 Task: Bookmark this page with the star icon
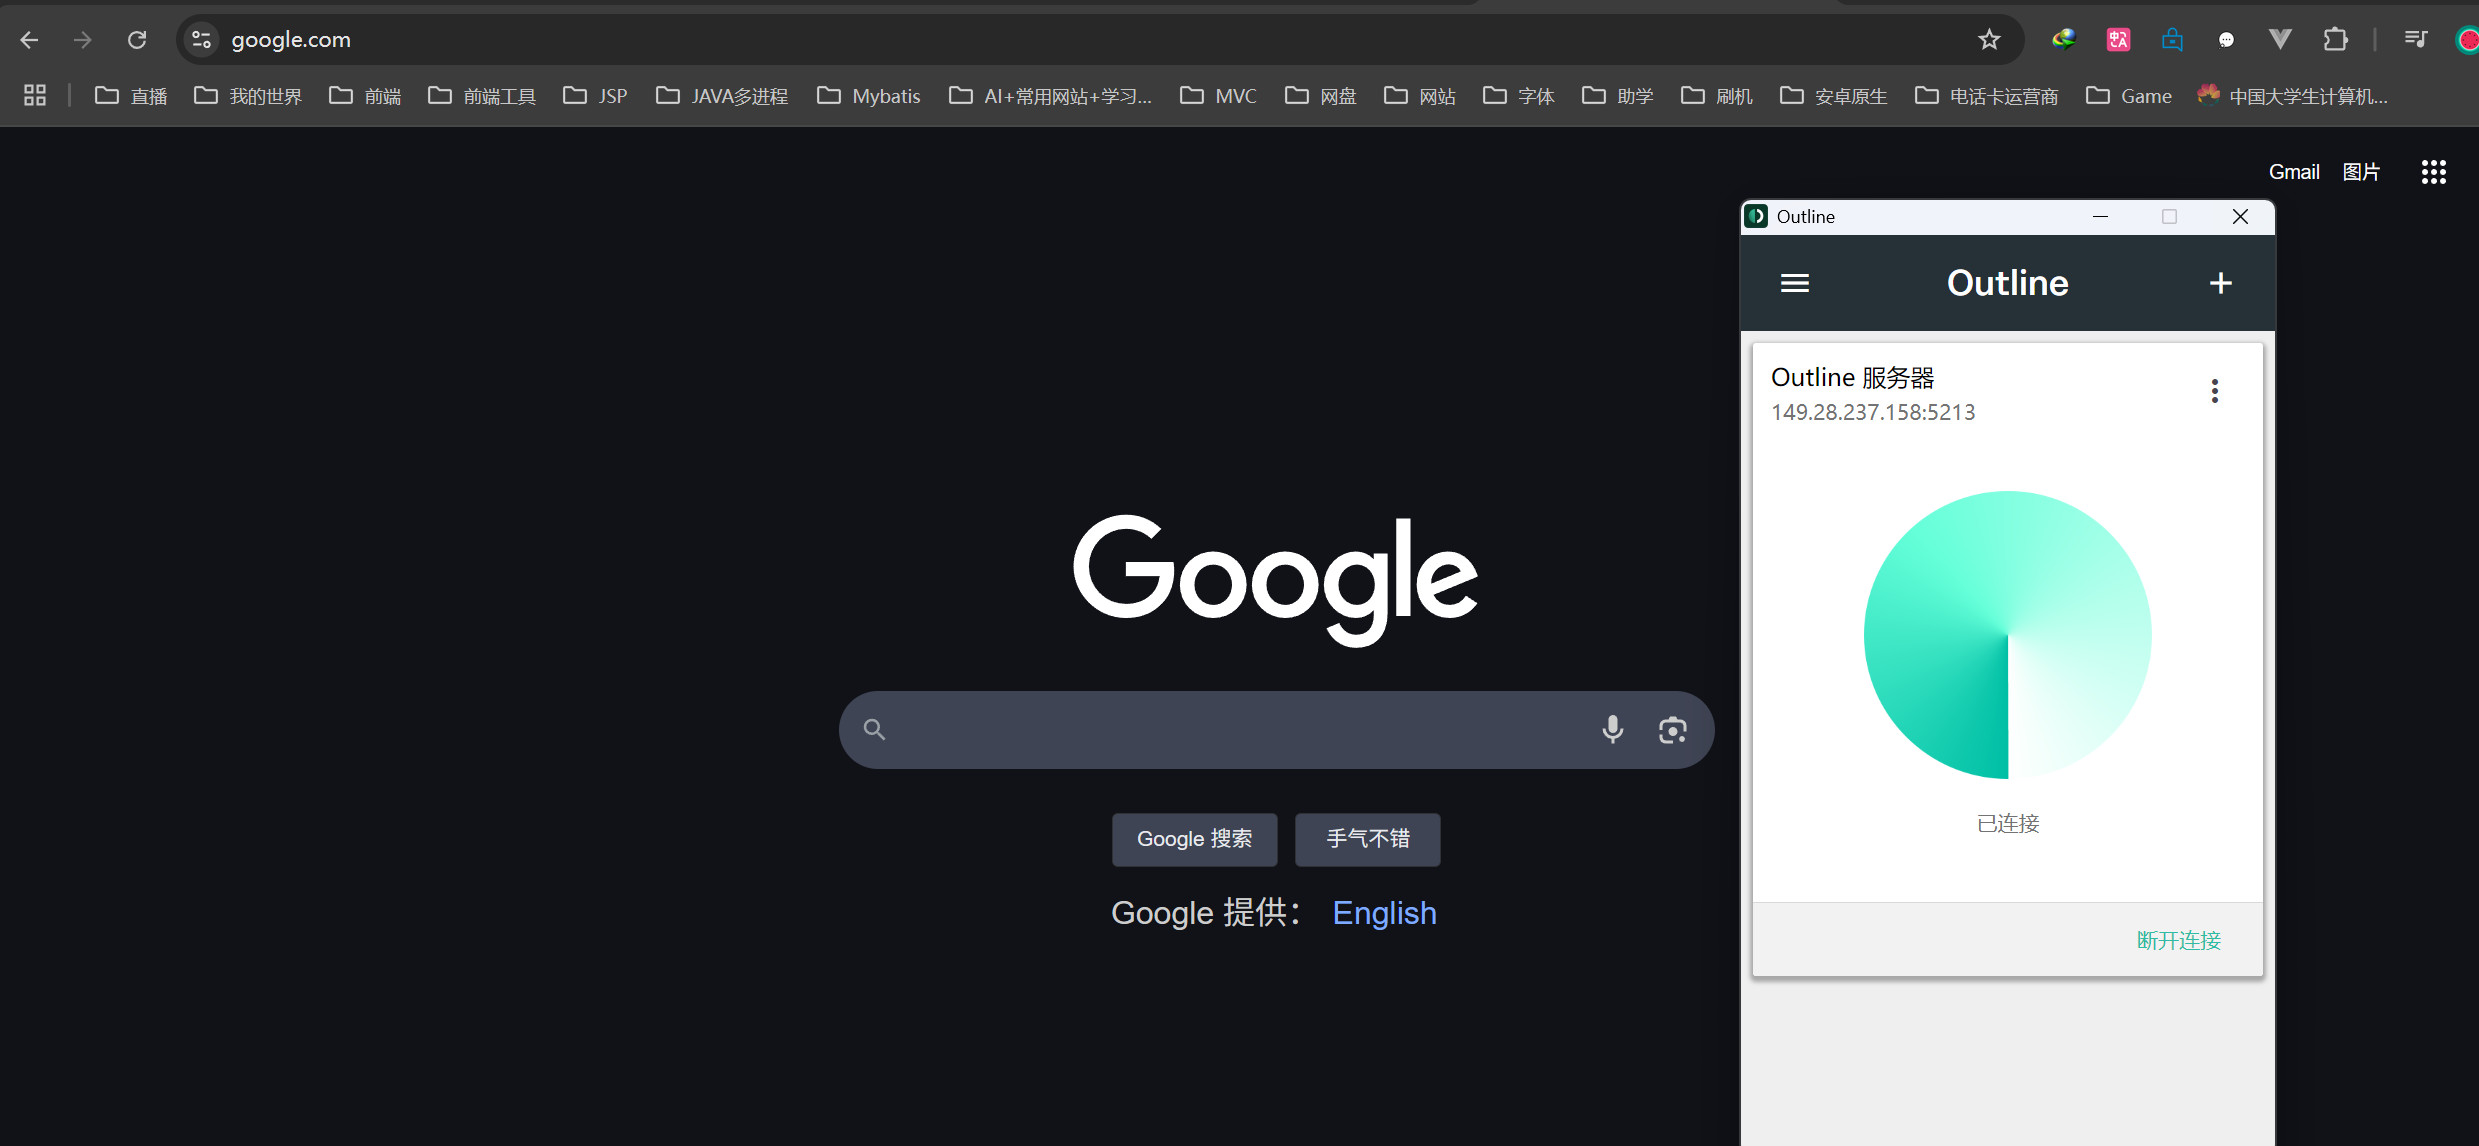[1989, 40]
